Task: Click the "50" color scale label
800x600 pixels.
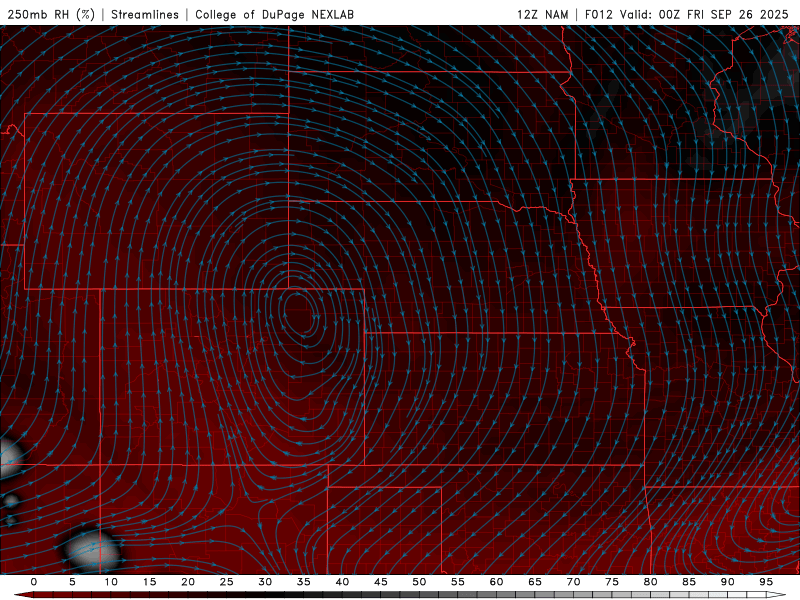Action: click(x=419, y=582)
